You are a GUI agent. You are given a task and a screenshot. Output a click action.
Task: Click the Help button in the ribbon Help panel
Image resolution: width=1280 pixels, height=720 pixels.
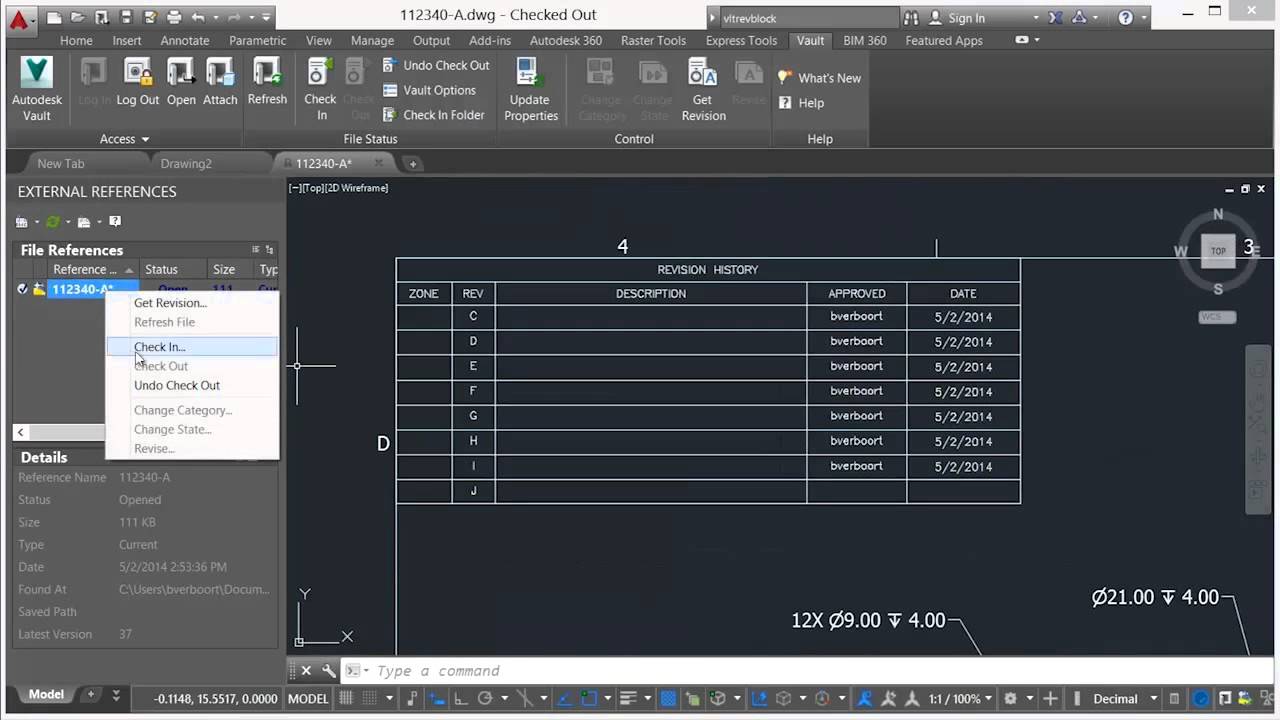click(801, 103)
